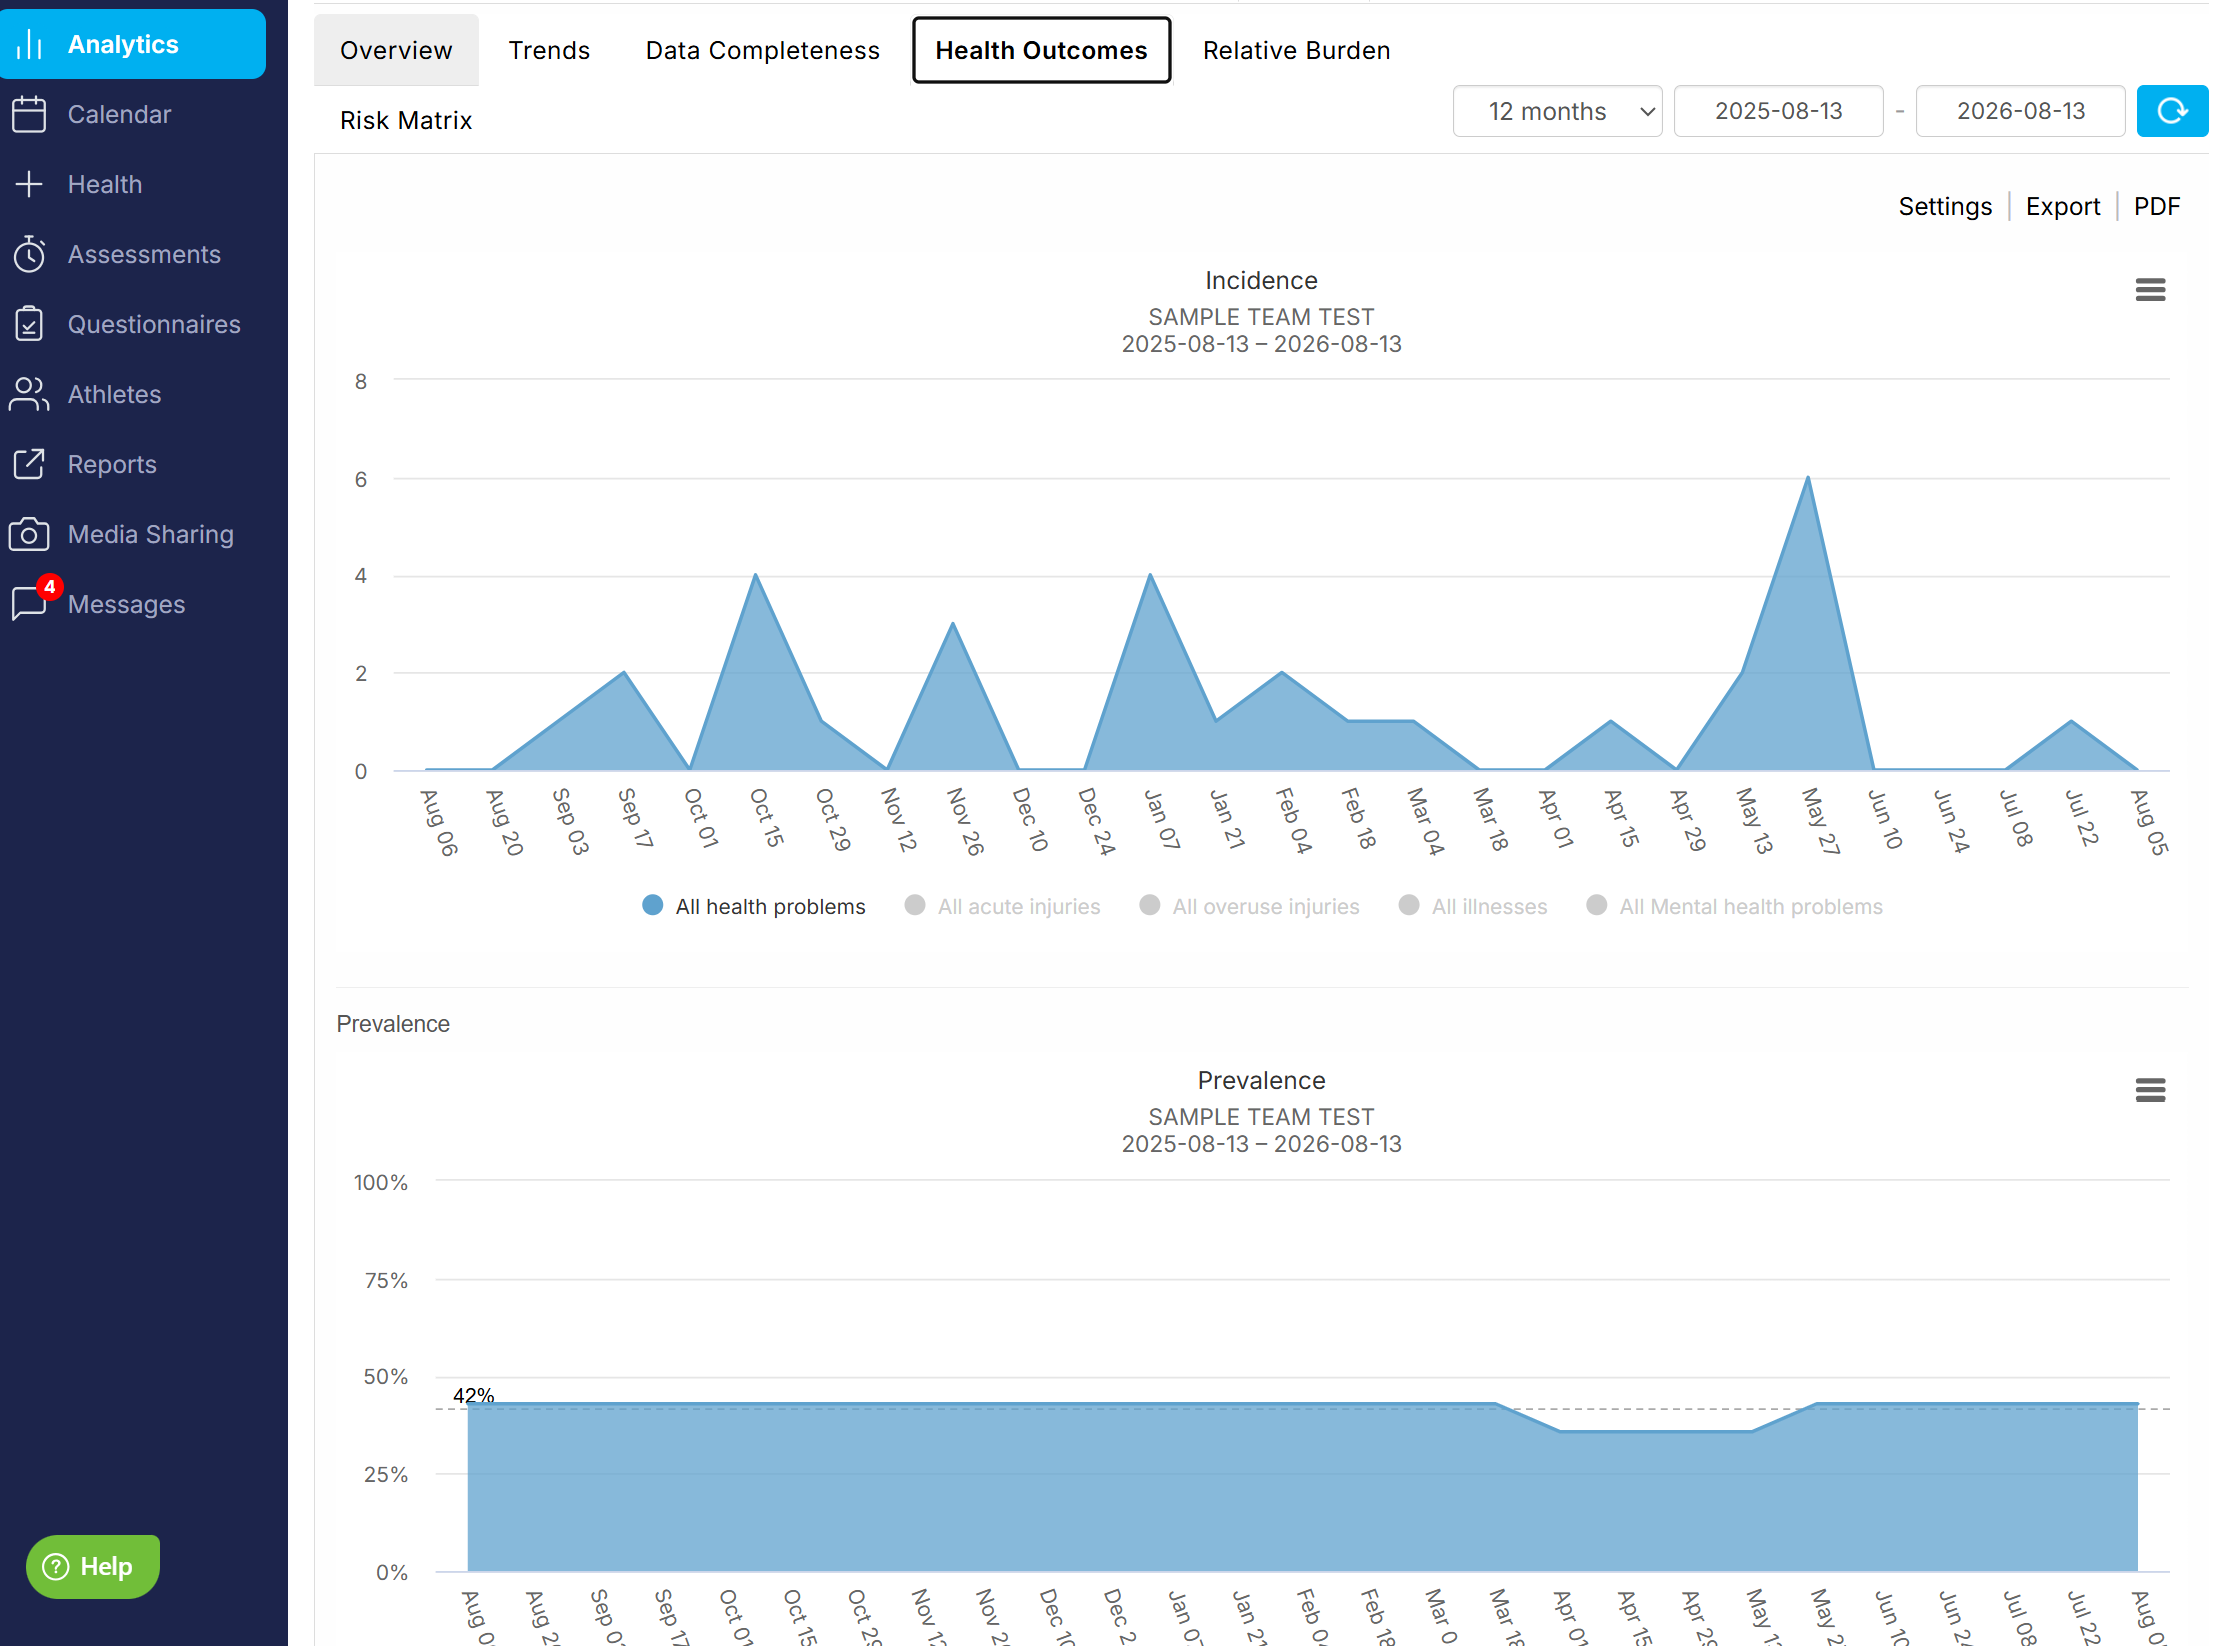This screenshot has width=2227, height=1646.
Task: Go to Health in sidebar menu
Action: 105,184
